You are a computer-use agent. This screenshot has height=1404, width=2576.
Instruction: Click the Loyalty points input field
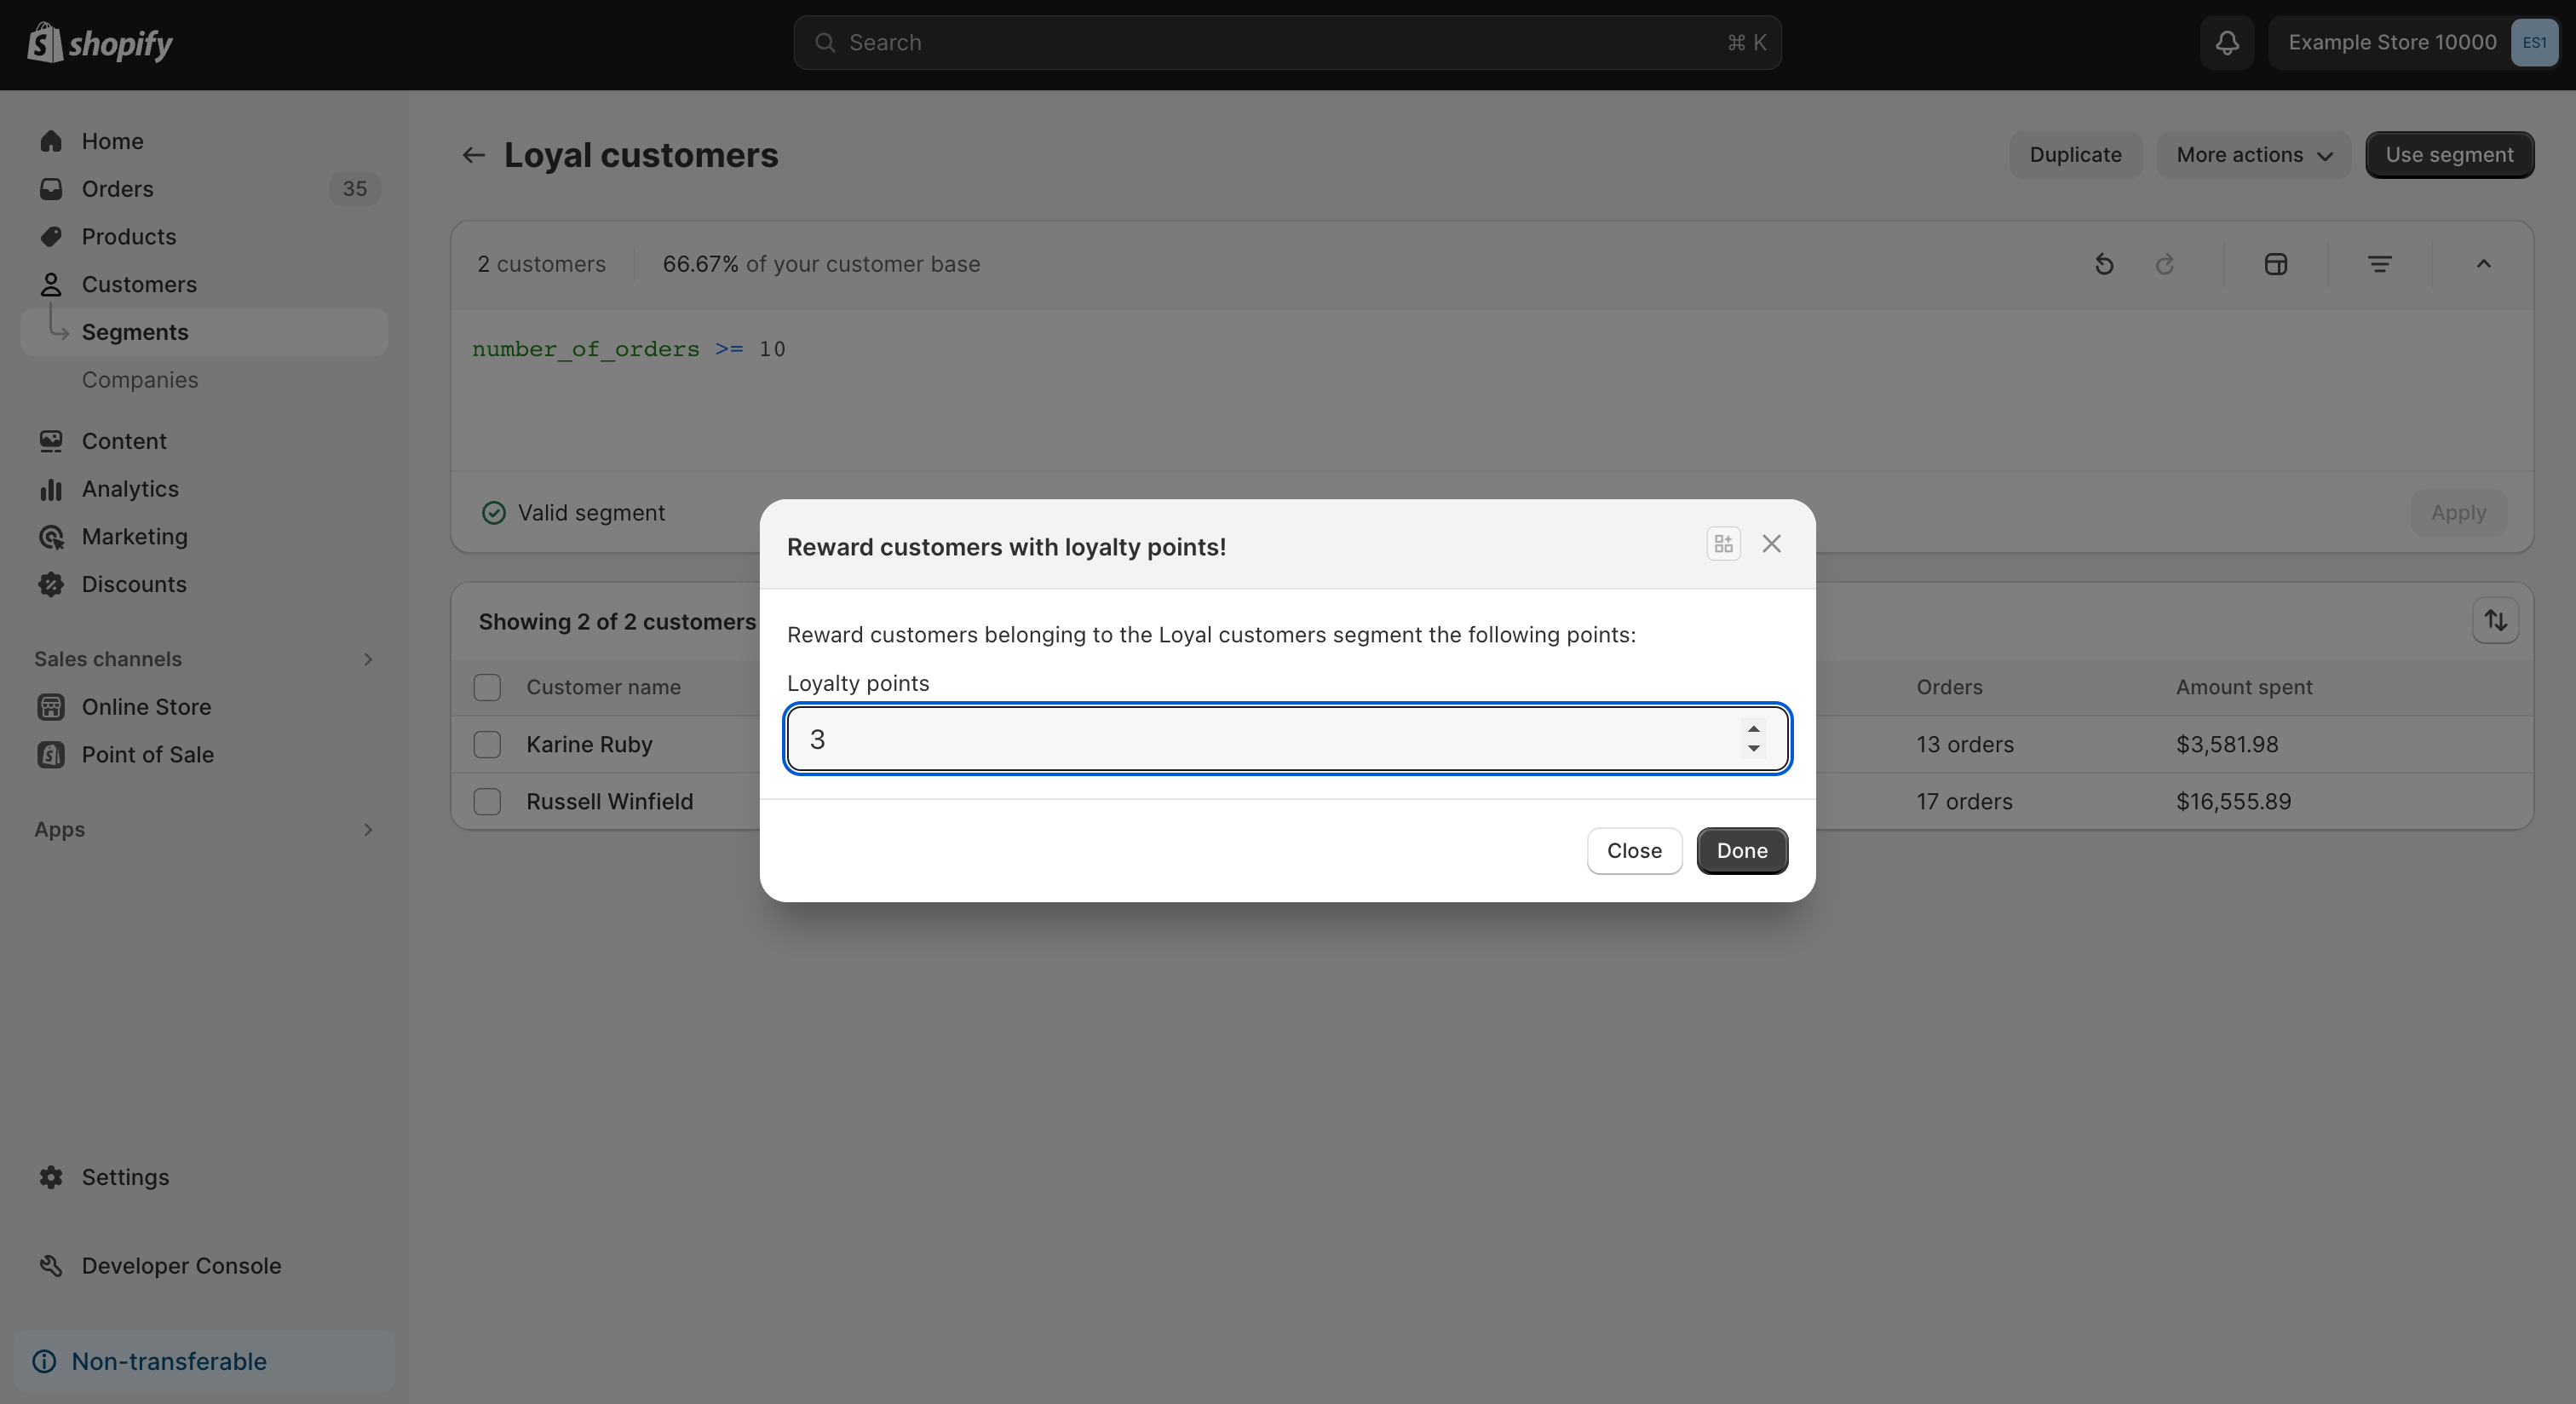click(1260, 739)
